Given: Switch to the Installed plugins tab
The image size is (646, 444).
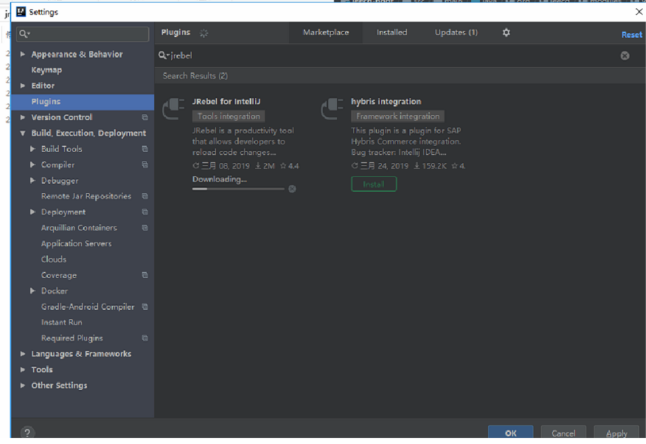Looking at the screenshot, I should (x=391, y=33).
